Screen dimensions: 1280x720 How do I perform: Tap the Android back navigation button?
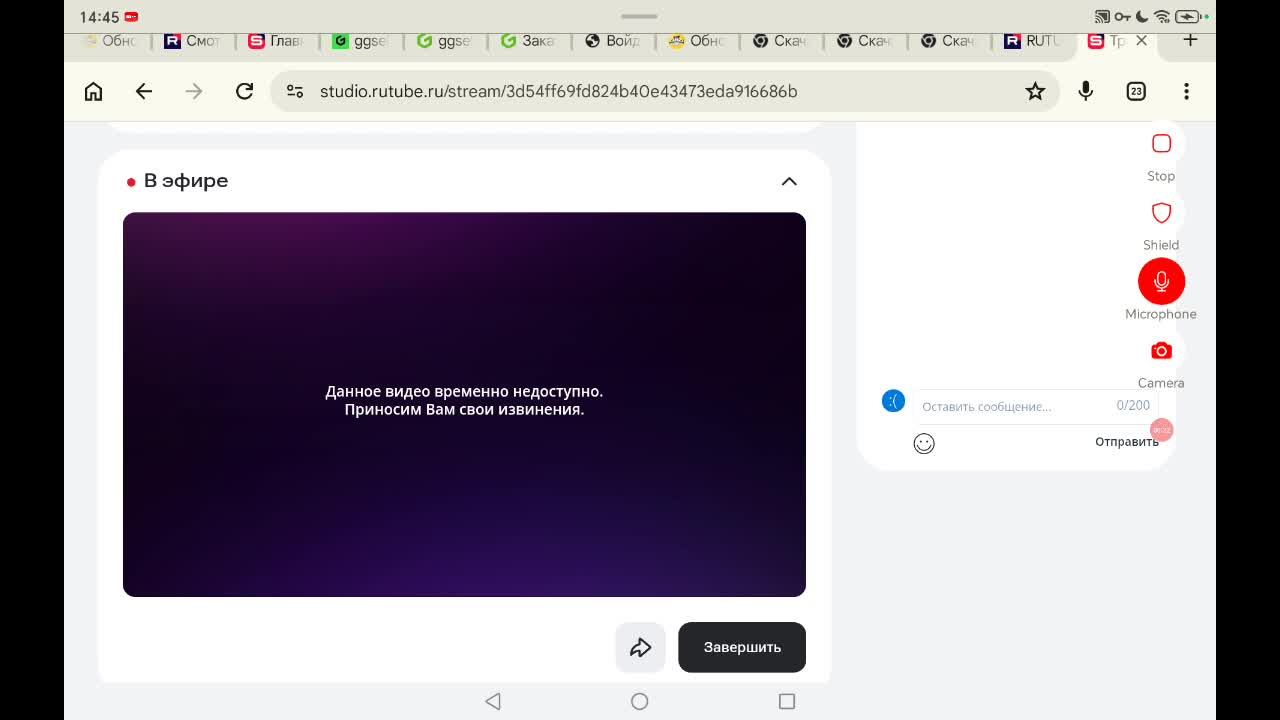click(492, 701)
